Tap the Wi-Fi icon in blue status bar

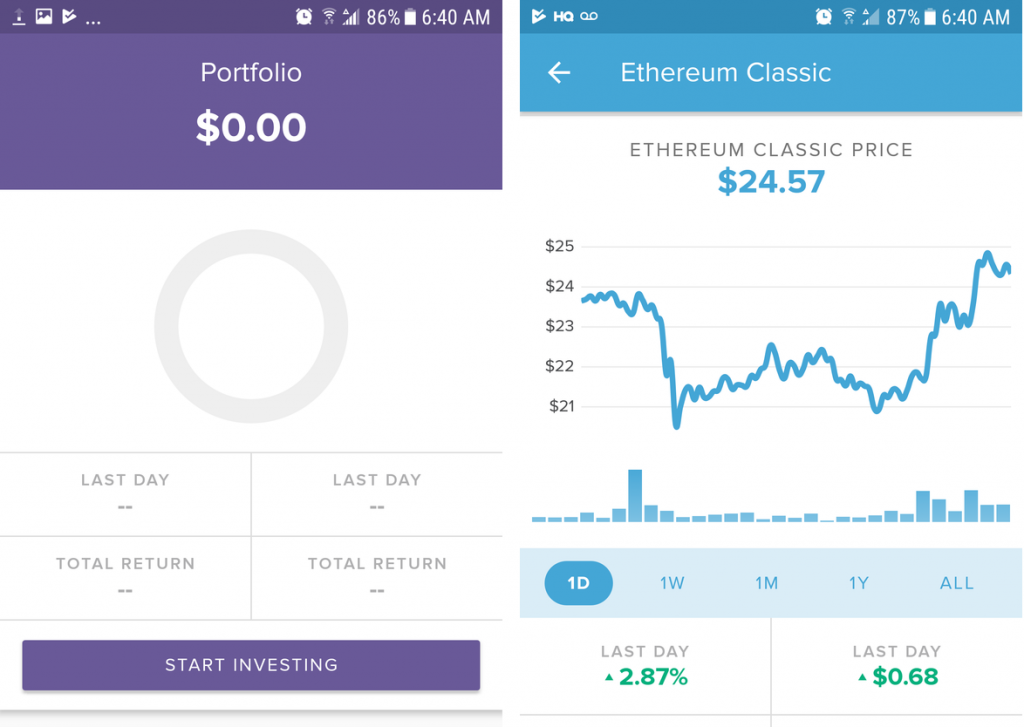(849, 17)
